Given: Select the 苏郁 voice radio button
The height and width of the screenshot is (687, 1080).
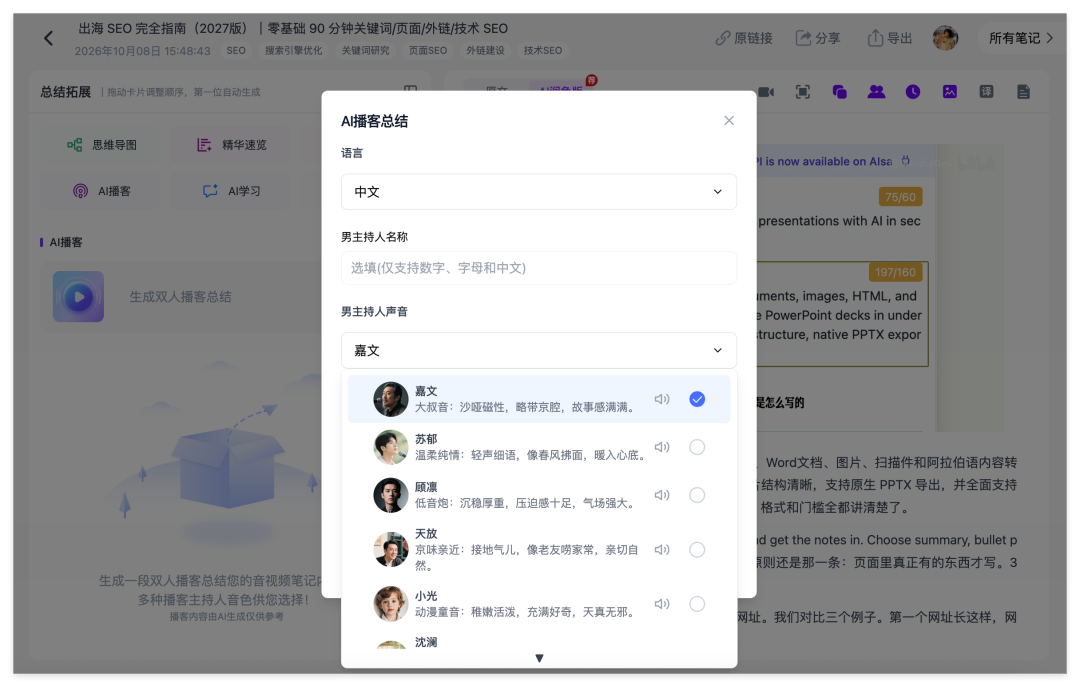Looking at the screenshot, I should [x=697, y=447].
